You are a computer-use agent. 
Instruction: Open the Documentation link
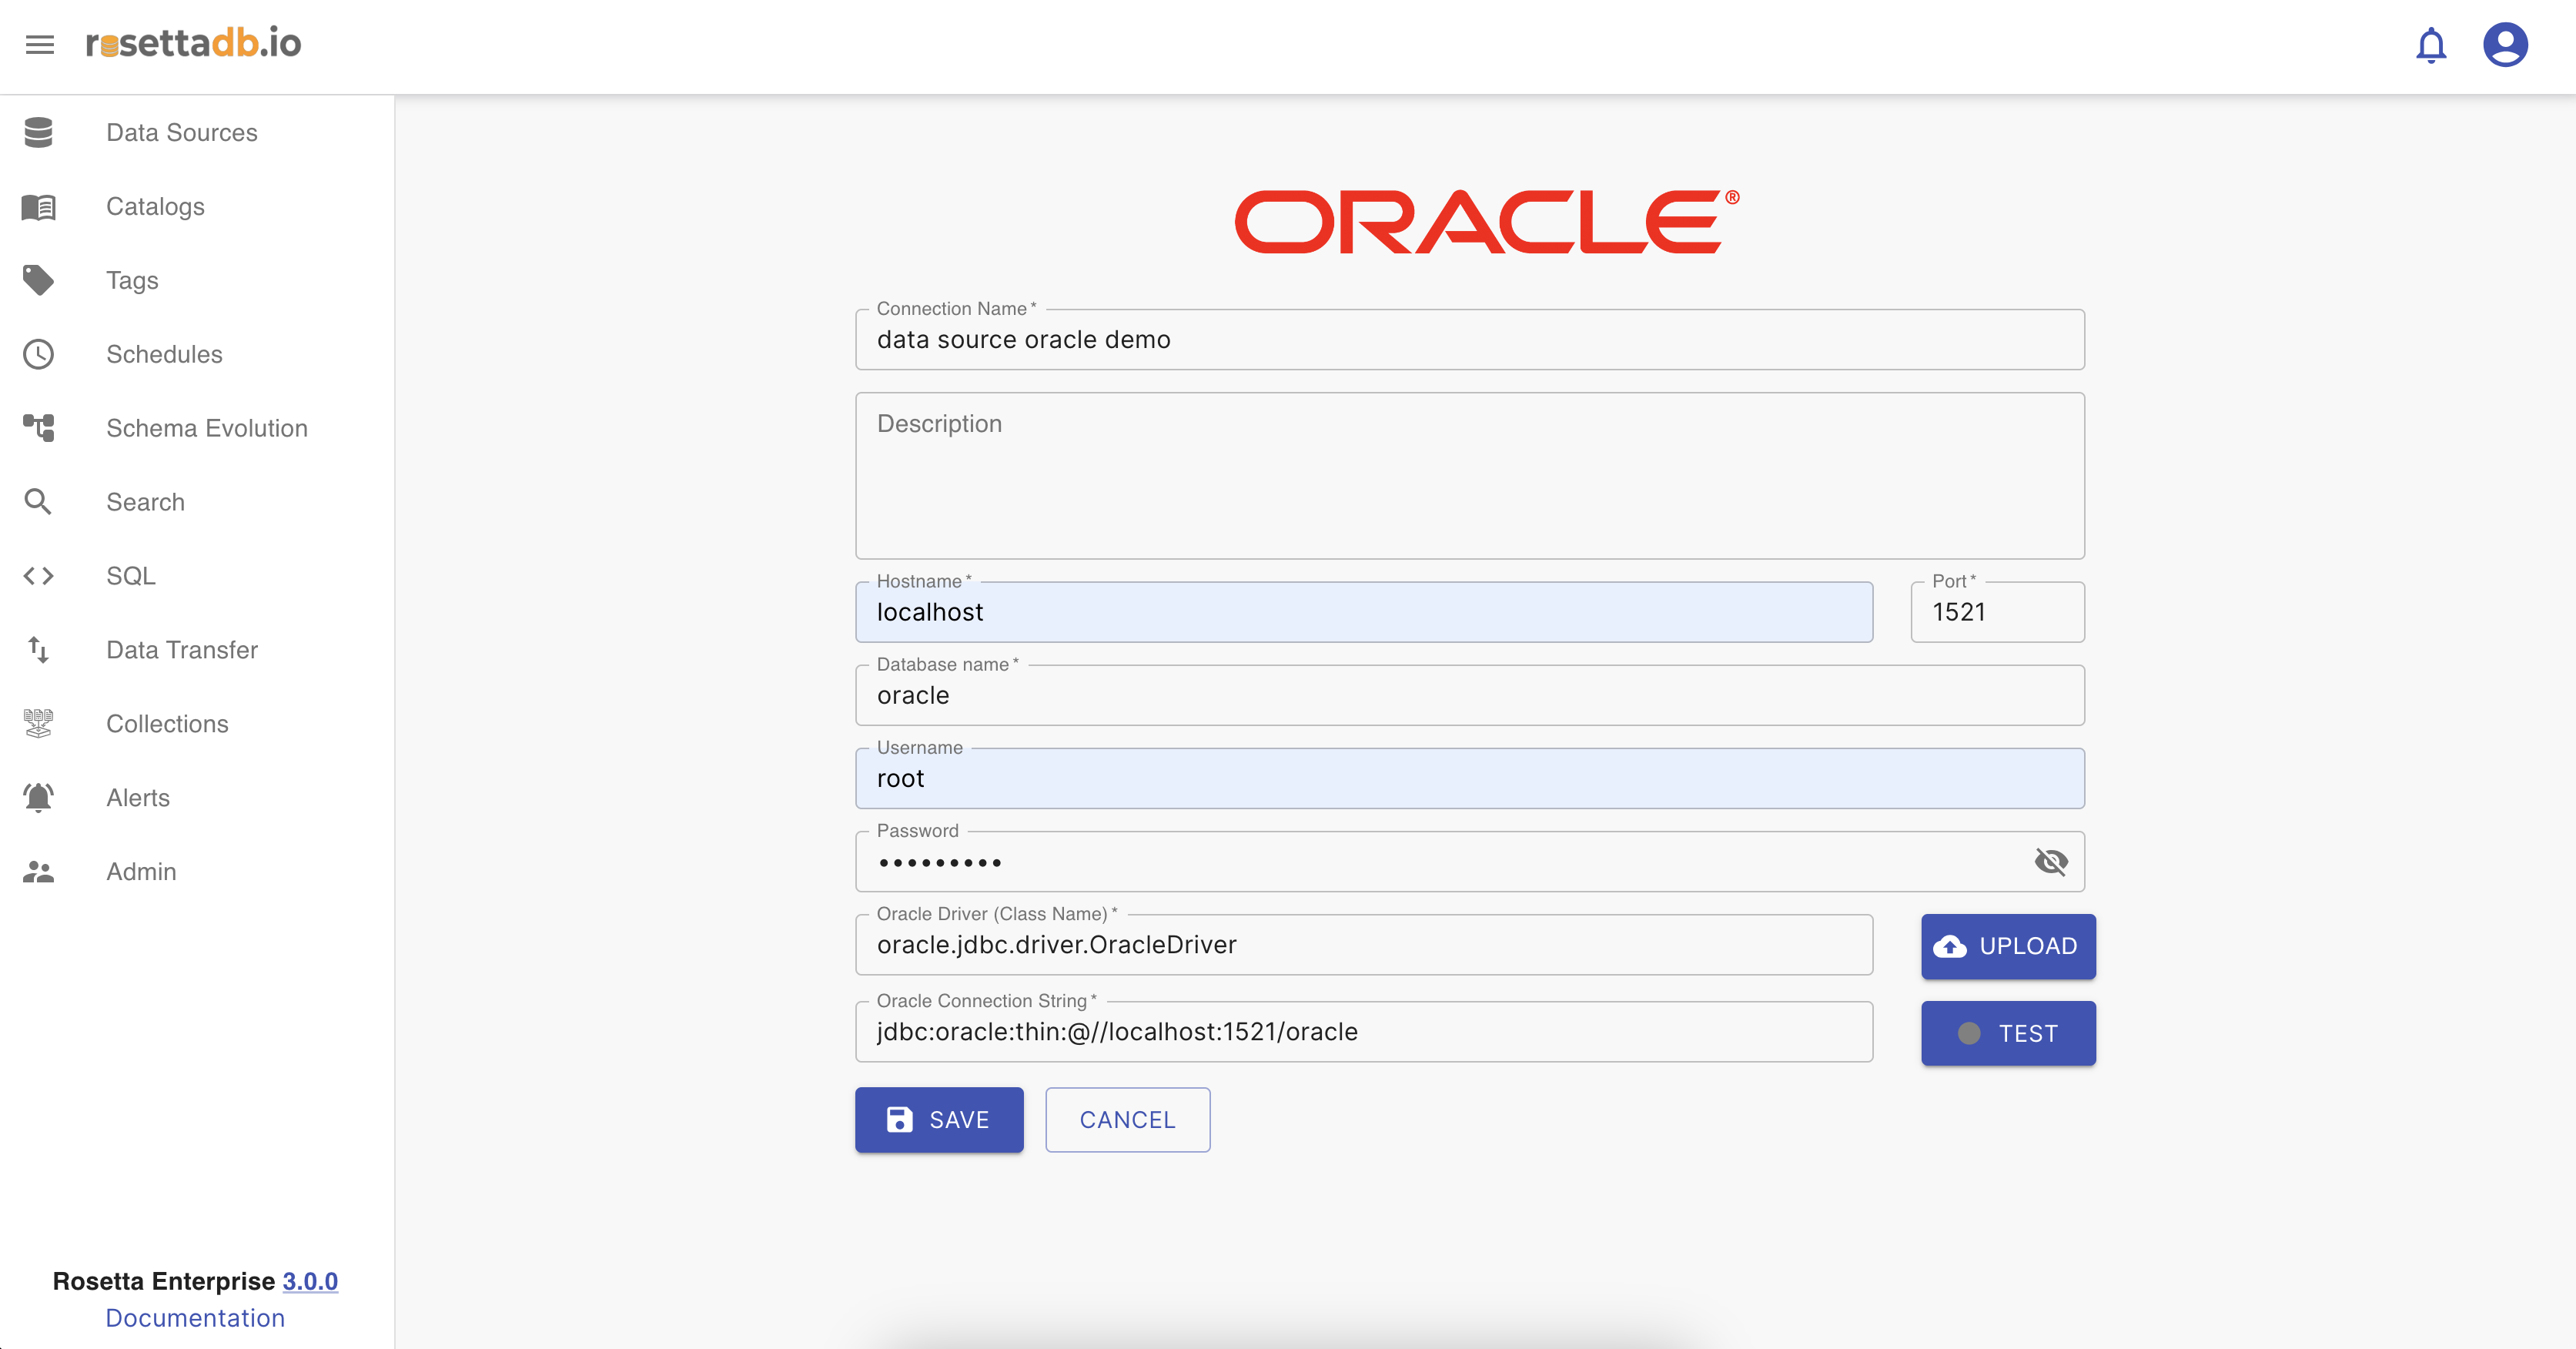pyautogui.click(x=195, y=1318)
